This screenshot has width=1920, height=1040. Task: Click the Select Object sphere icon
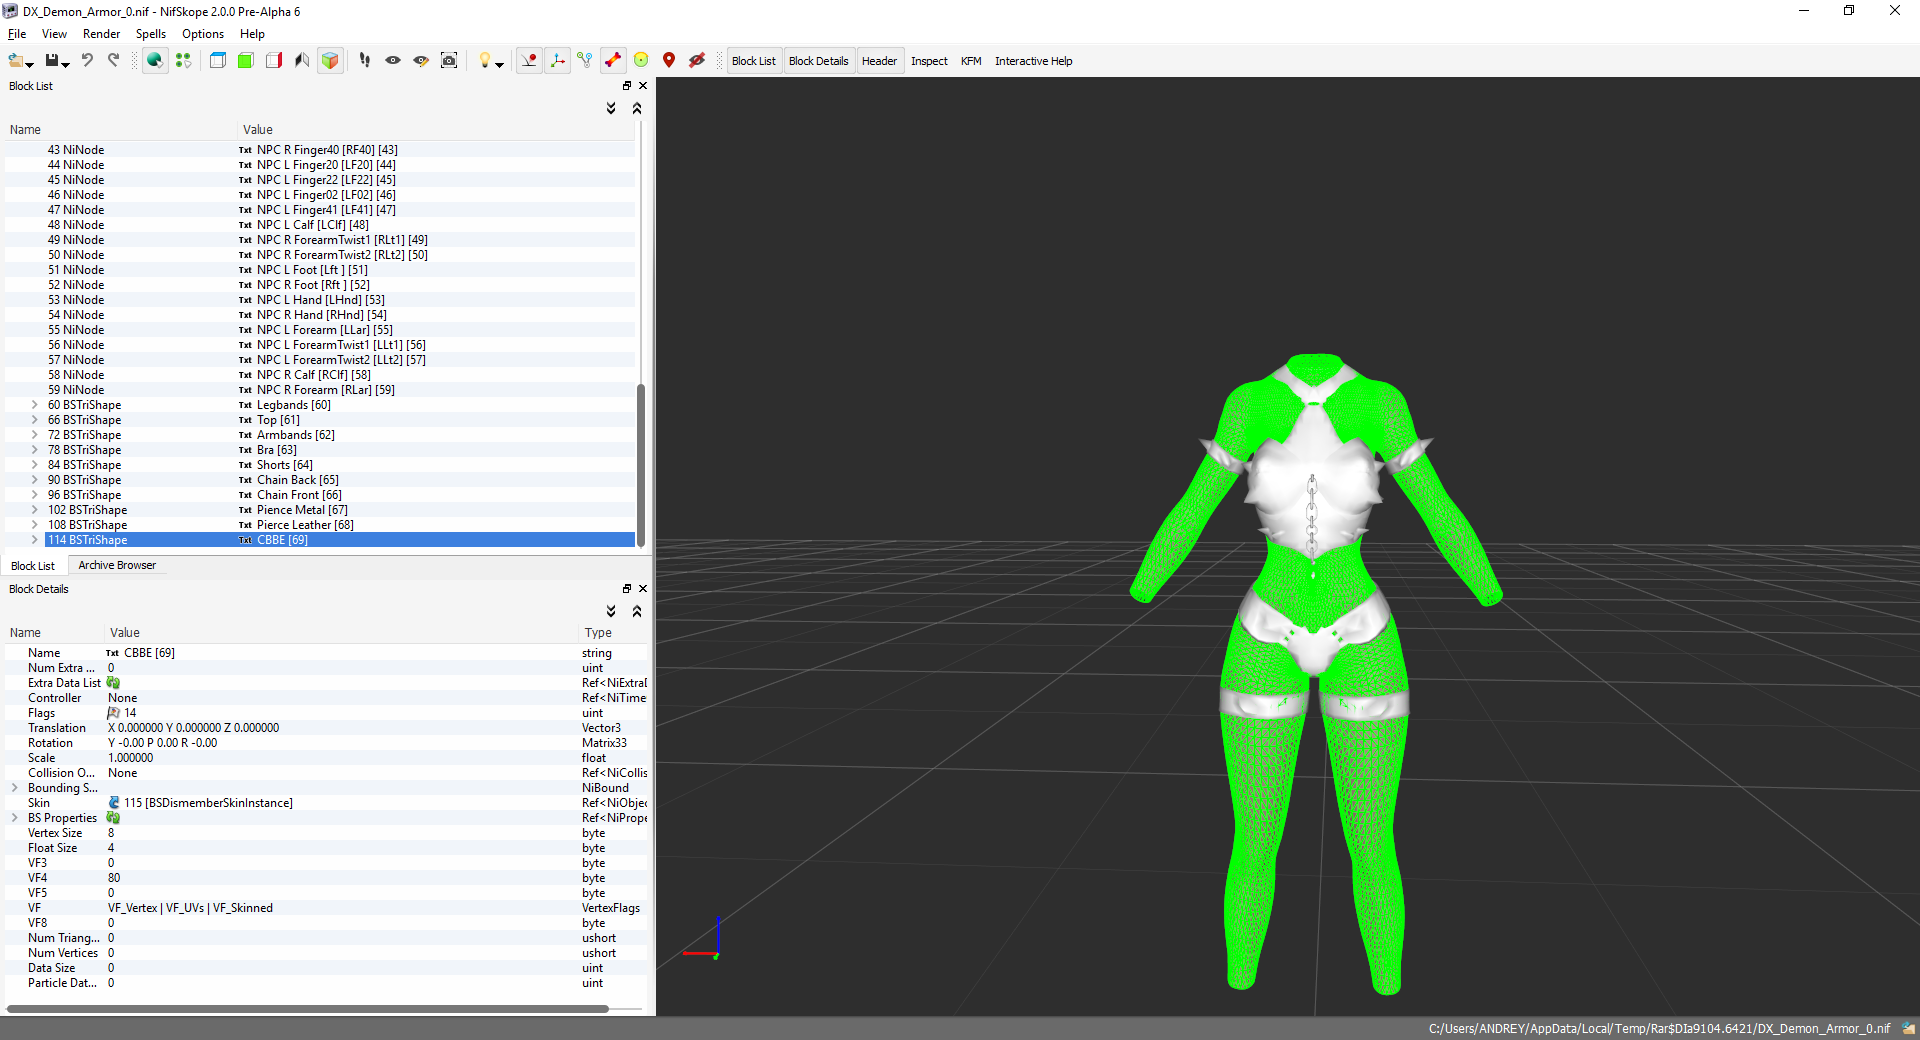[154, 61]
